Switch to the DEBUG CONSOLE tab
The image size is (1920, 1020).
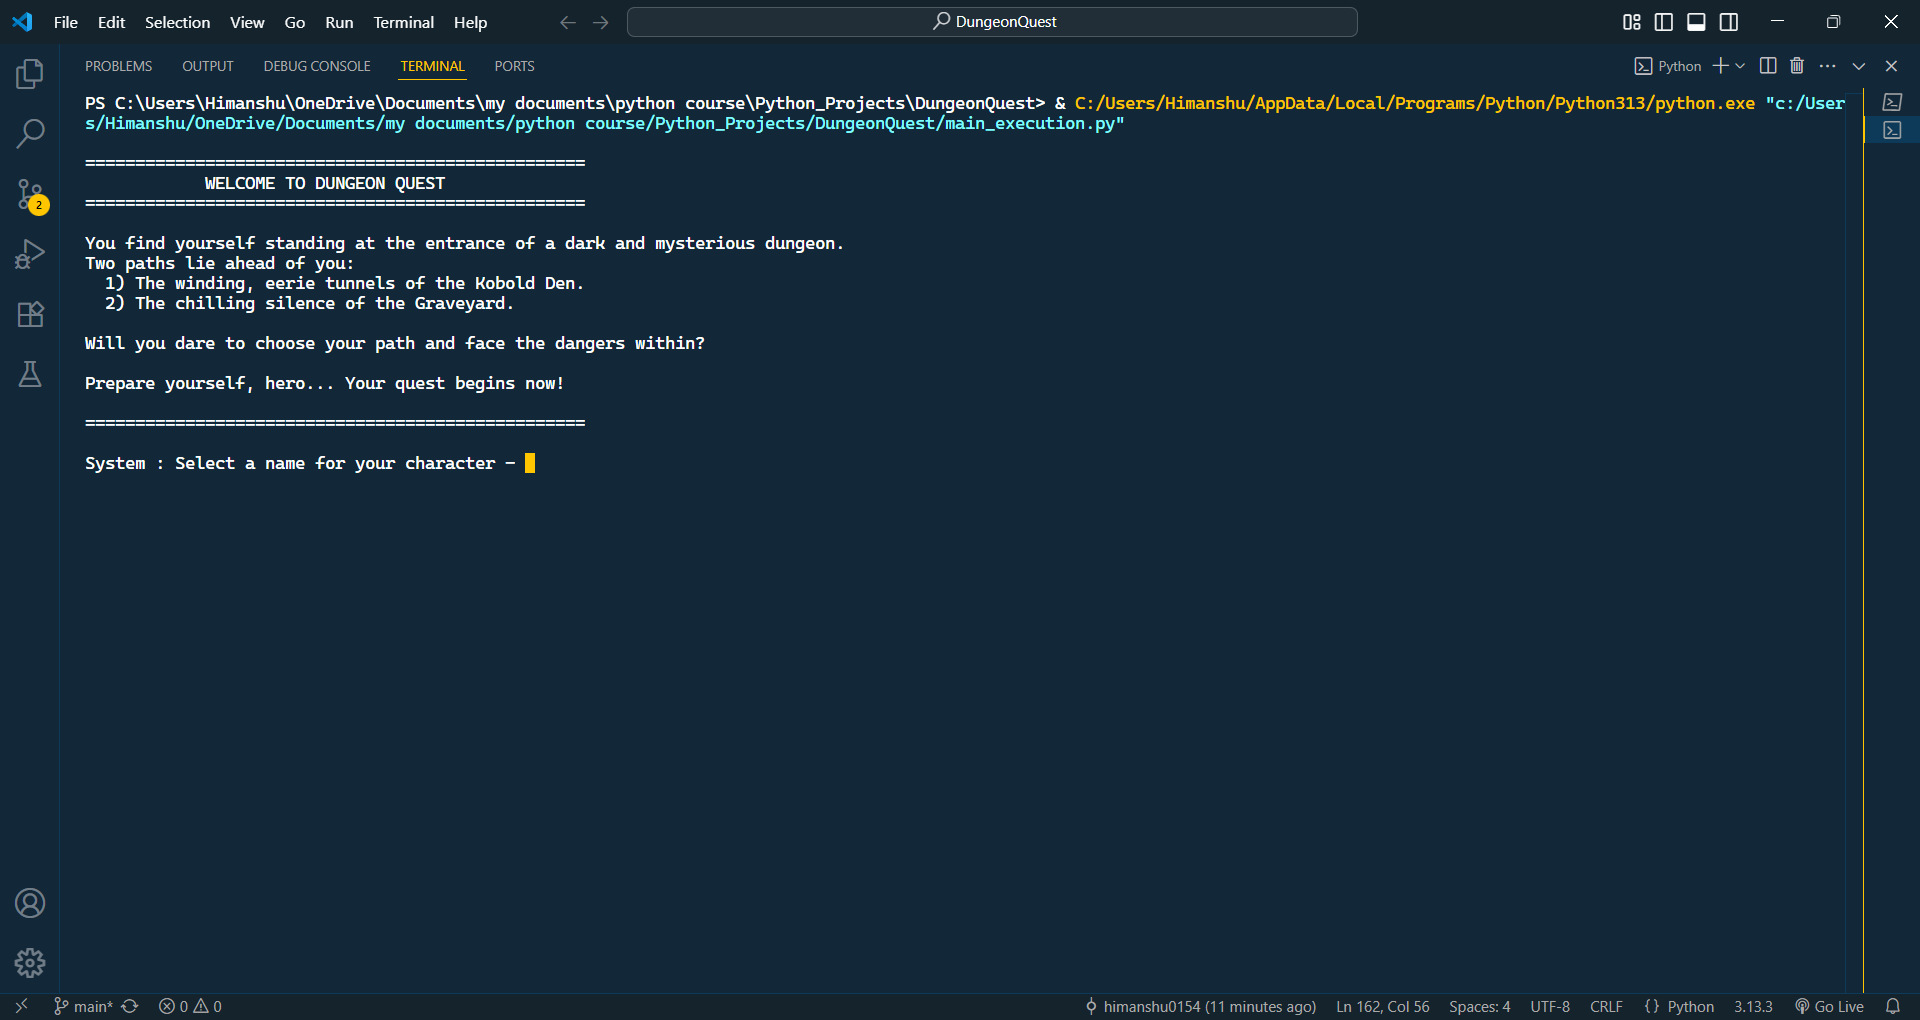[317, 66]
